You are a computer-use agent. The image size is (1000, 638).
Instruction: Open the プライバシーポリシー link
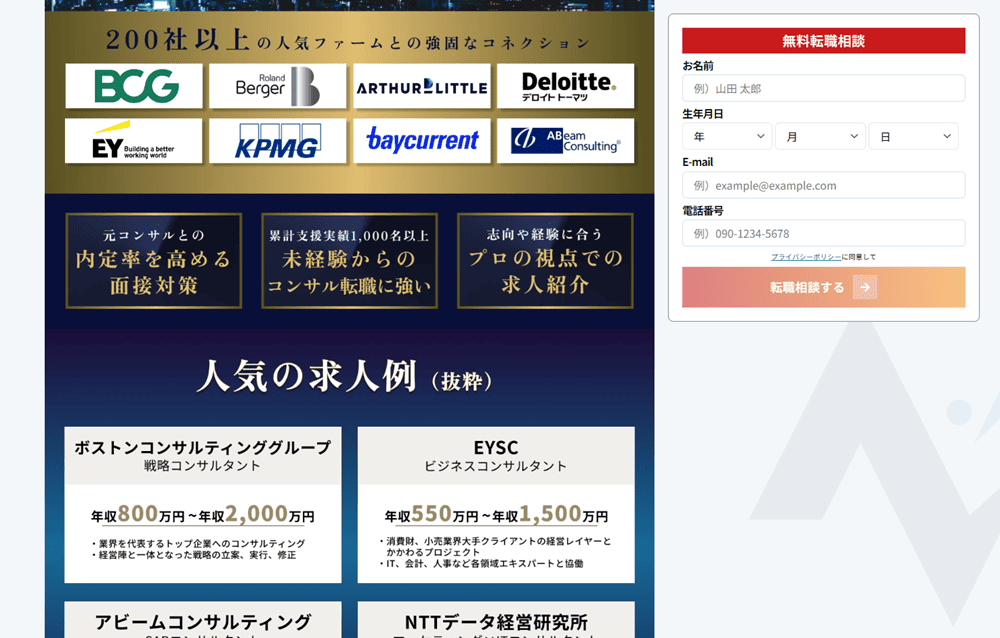tap(805, 257)
